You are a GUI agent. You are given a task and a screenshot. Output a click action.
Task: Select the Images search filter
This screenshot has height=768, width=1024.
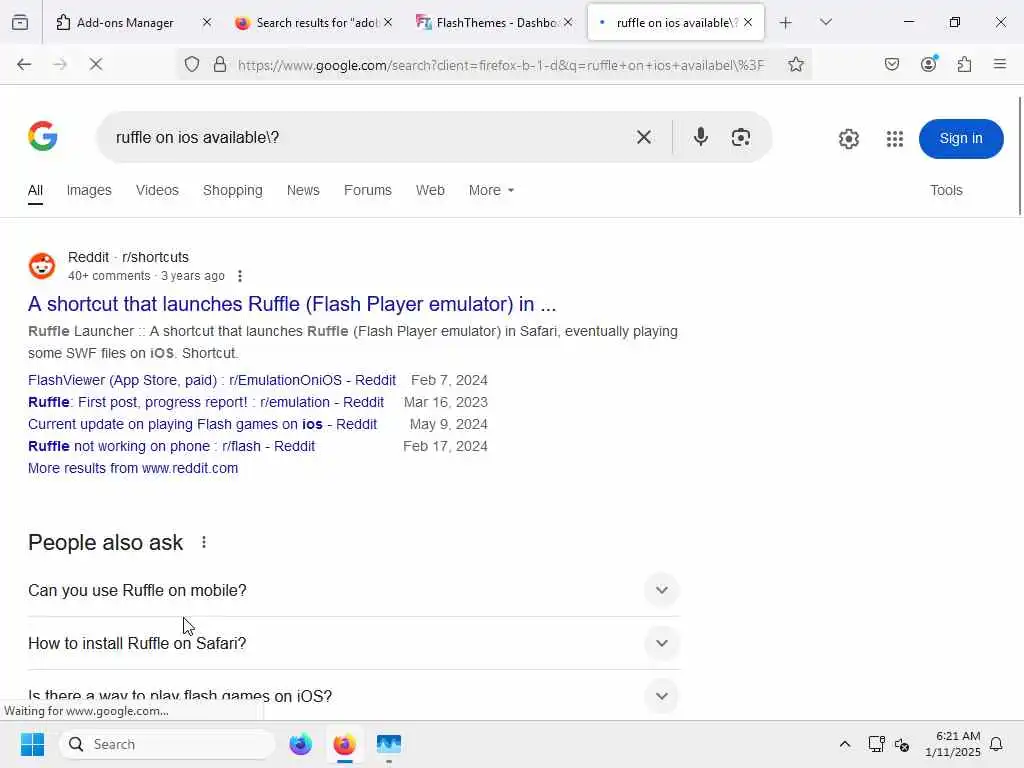89,190
